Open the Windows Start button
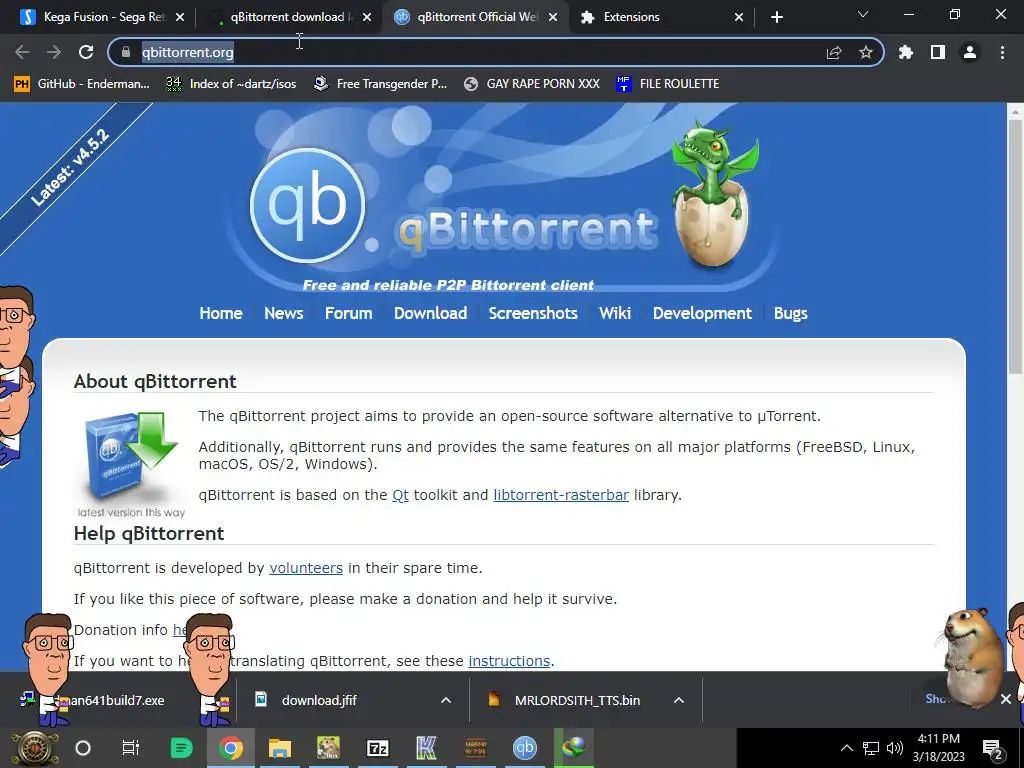Image resolution: width=1024 pixels, height=768 pixels. (33, 748)
